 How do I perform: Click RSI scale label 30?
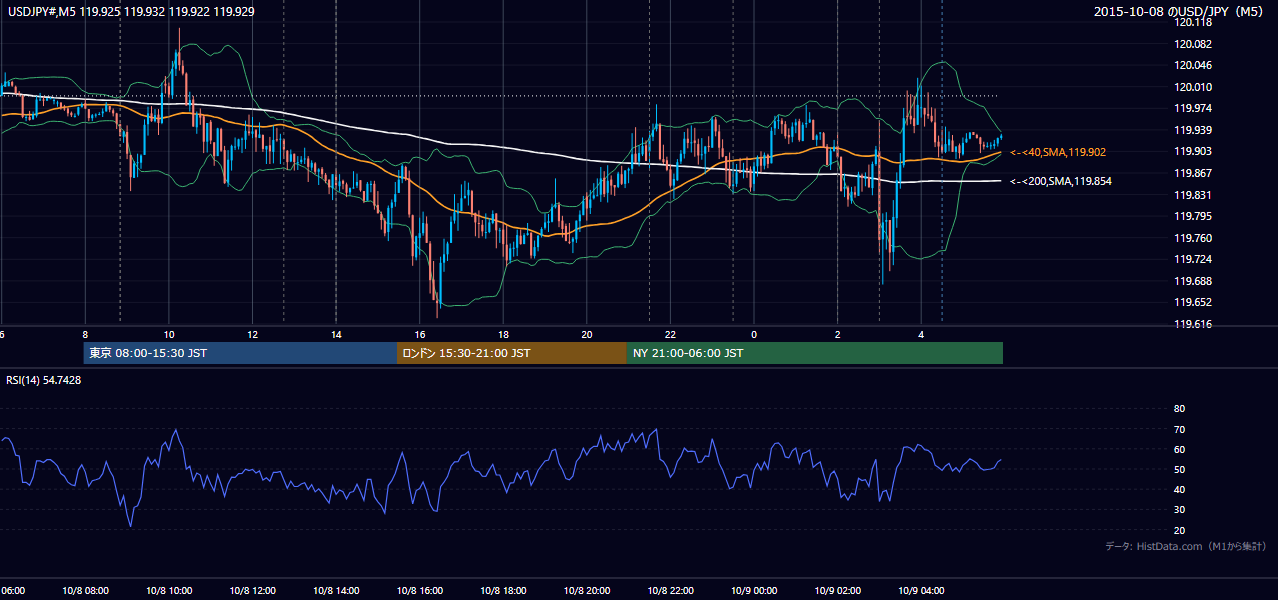pos(1179,510)
